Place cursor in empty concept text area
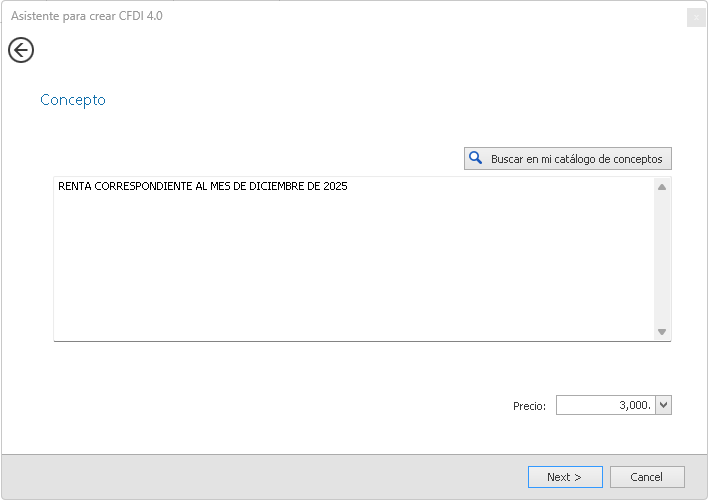 pos(350,270)
